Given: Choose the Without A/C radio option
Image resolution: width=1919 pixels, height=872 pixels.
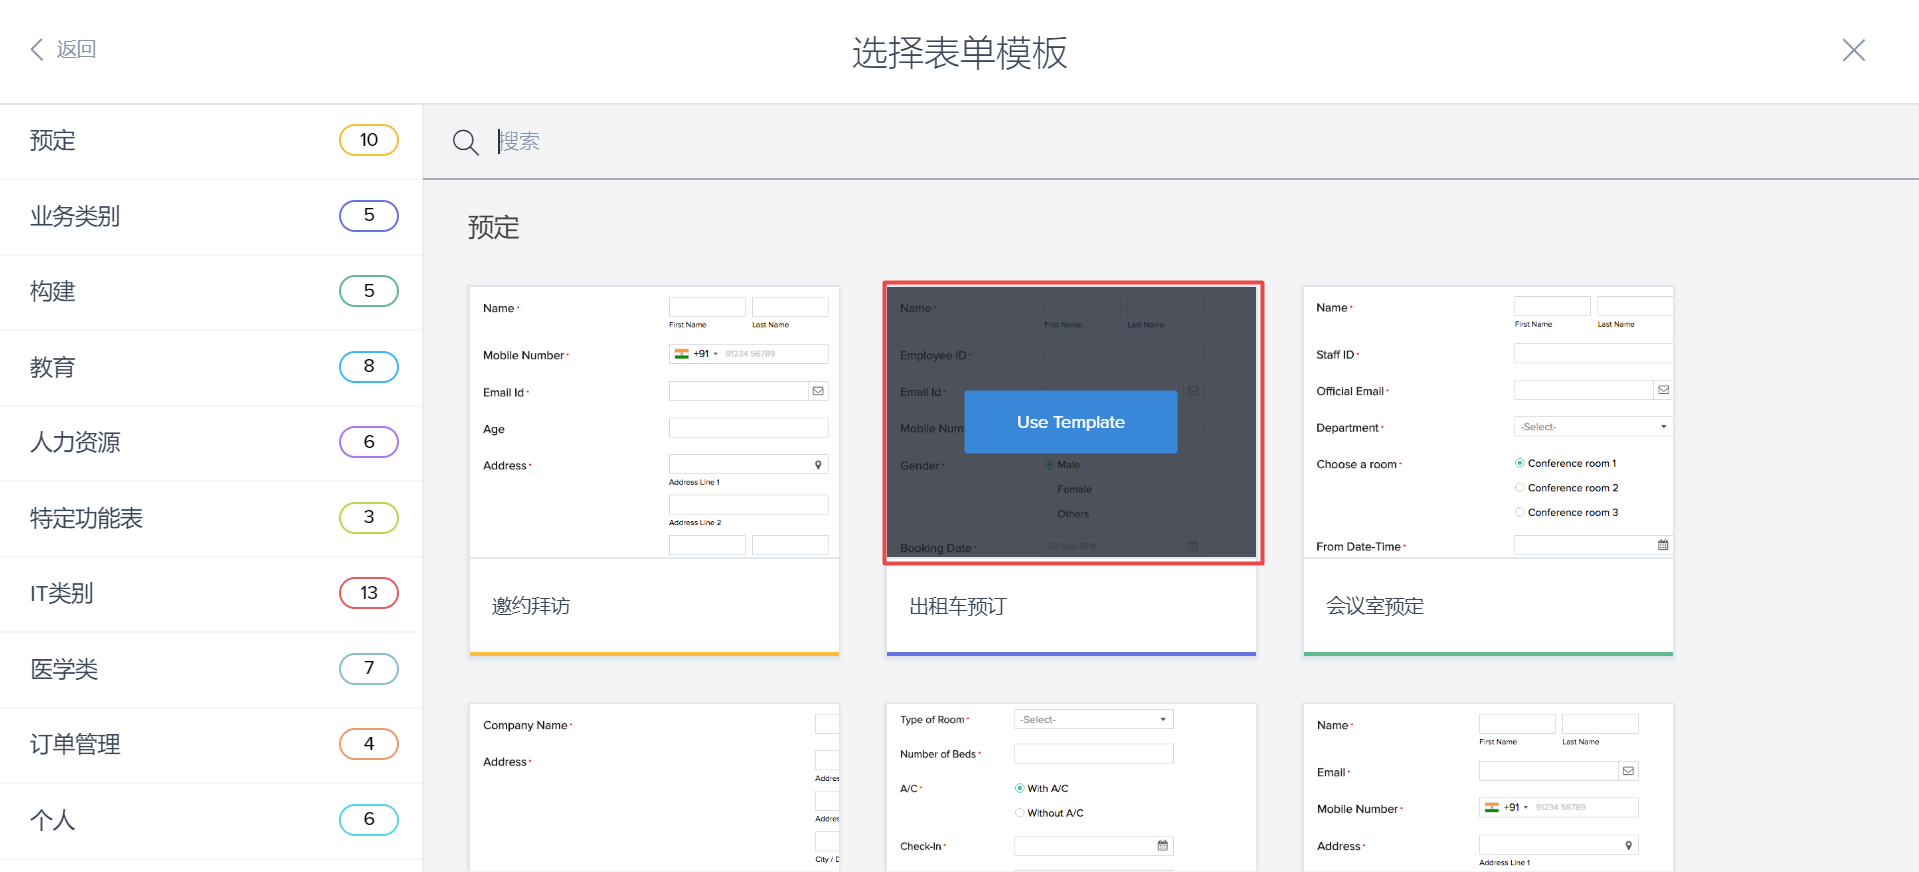Looking at the screenshot, I should point(1020,813).
